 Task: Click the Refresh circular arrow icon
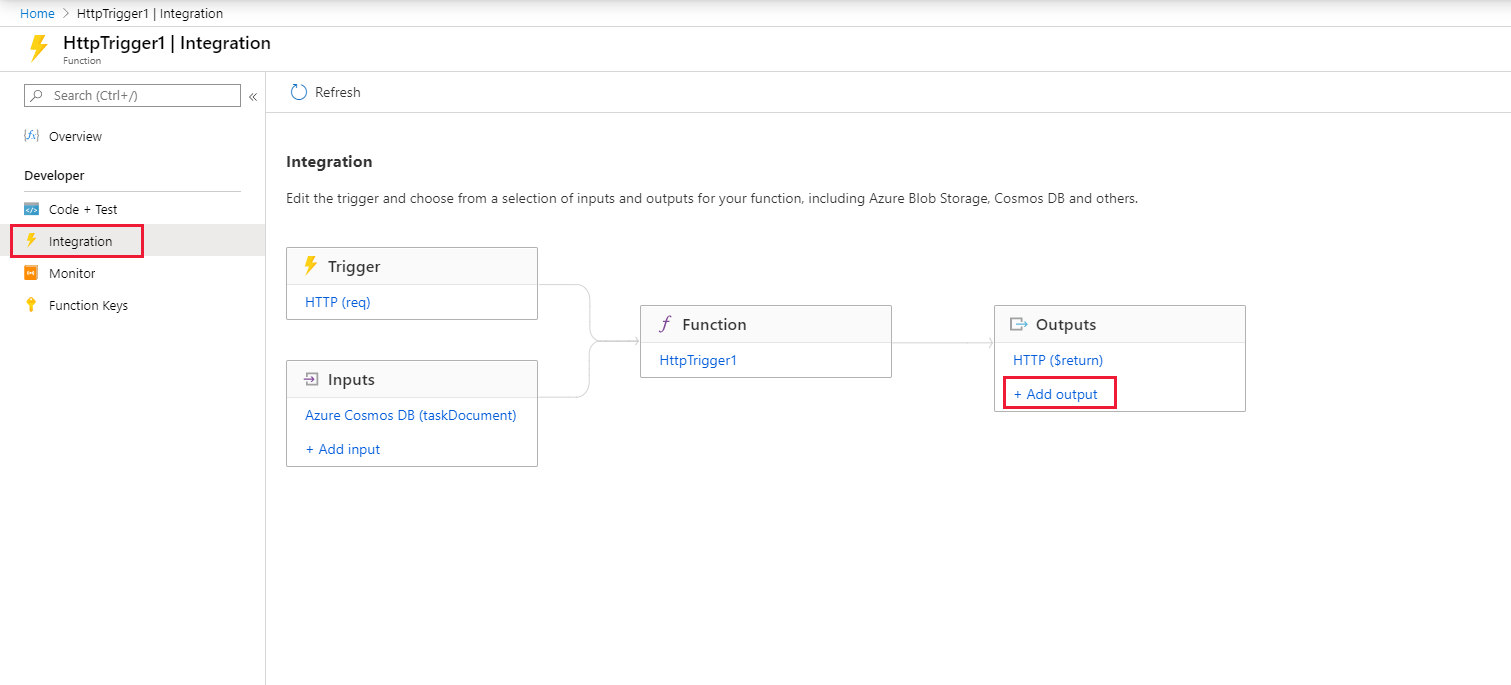pos(298,91)
